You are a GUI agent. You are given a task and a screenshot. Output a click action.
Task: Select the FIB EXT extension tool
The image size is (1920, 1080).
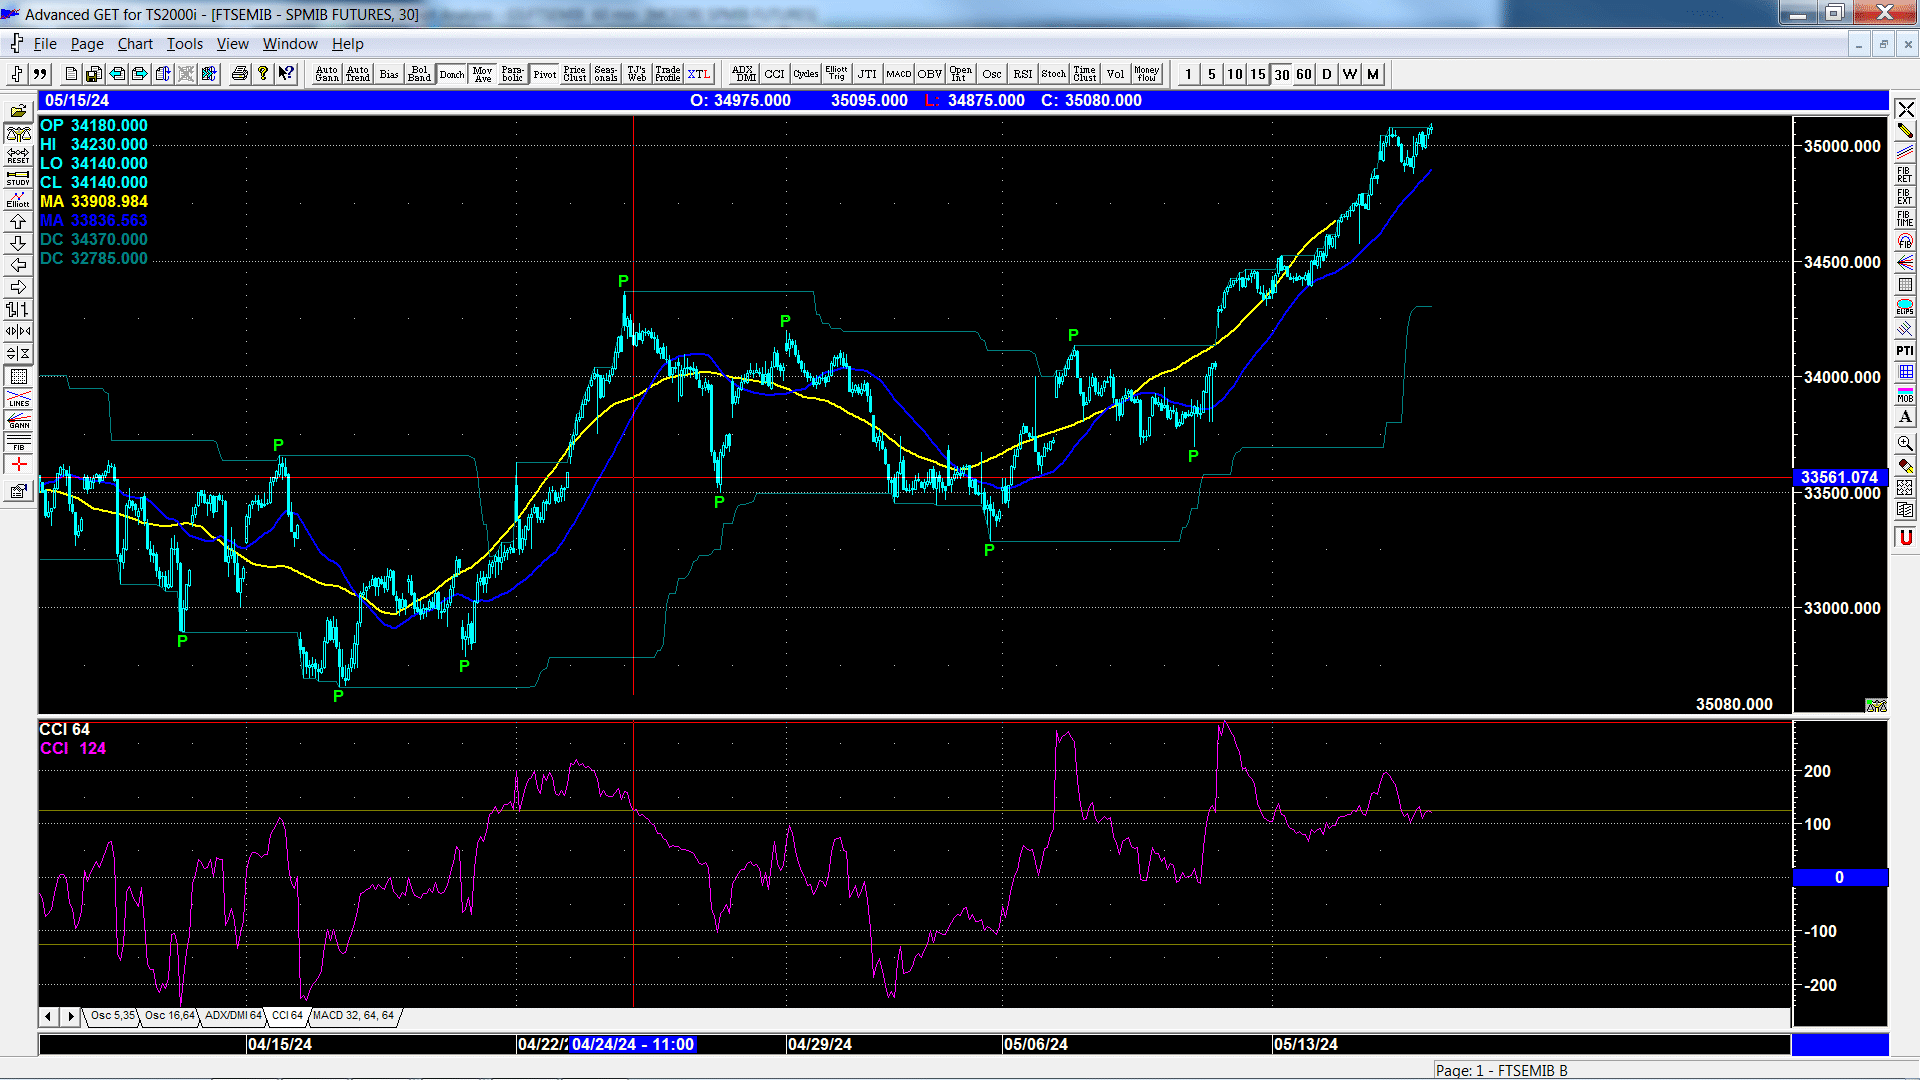pos(1905,197)
